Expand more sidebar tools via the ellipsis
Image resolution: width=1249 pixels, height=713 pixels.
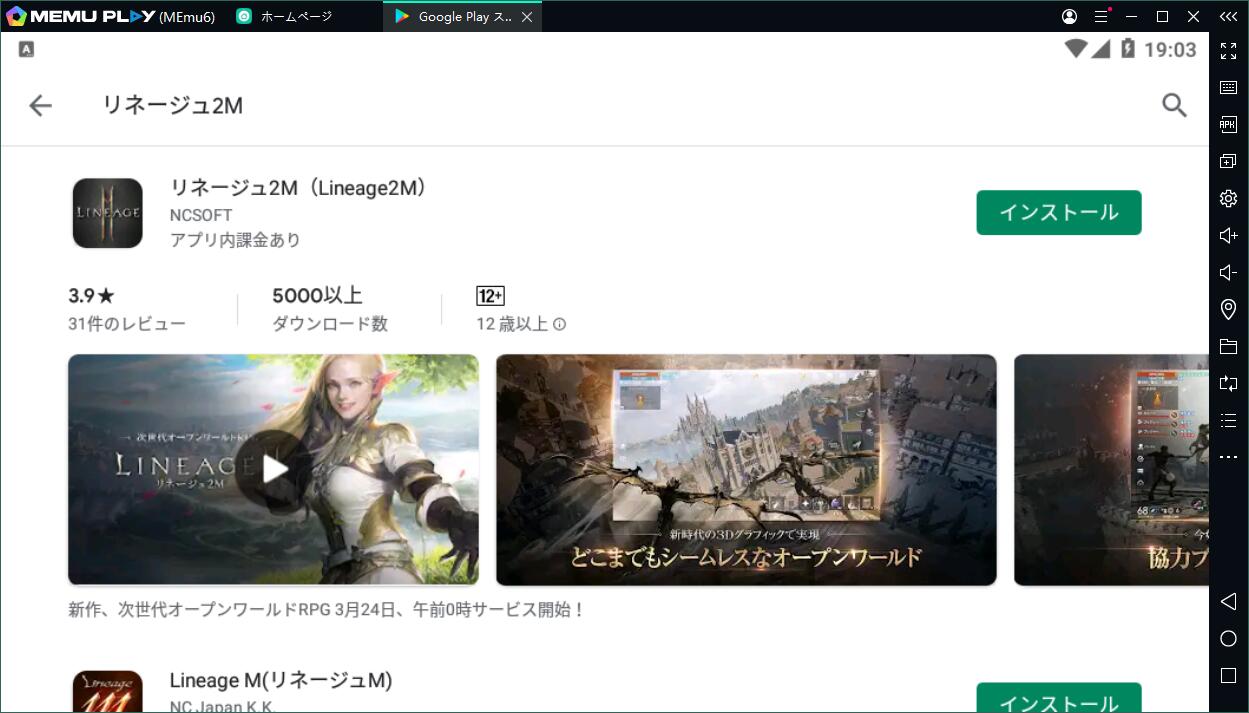[1228, 456]
